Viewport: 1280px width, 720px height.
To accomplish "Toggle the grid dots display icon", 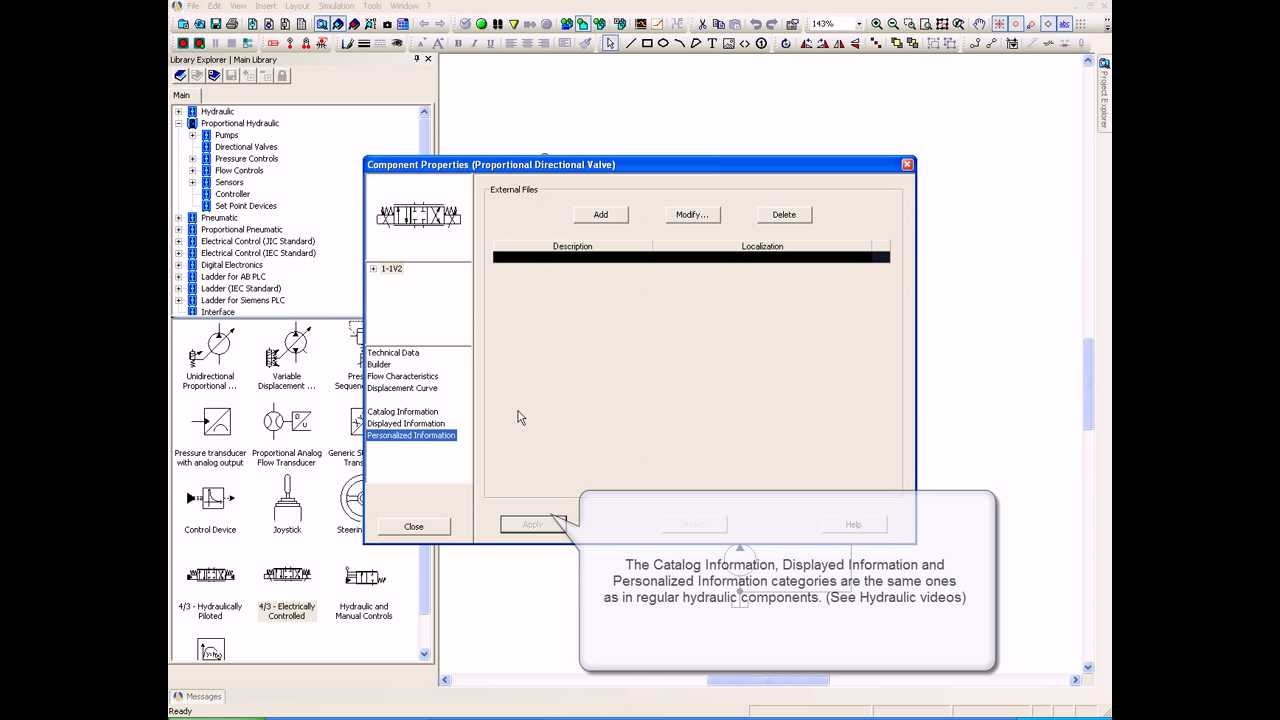I will click(1081, 24).
